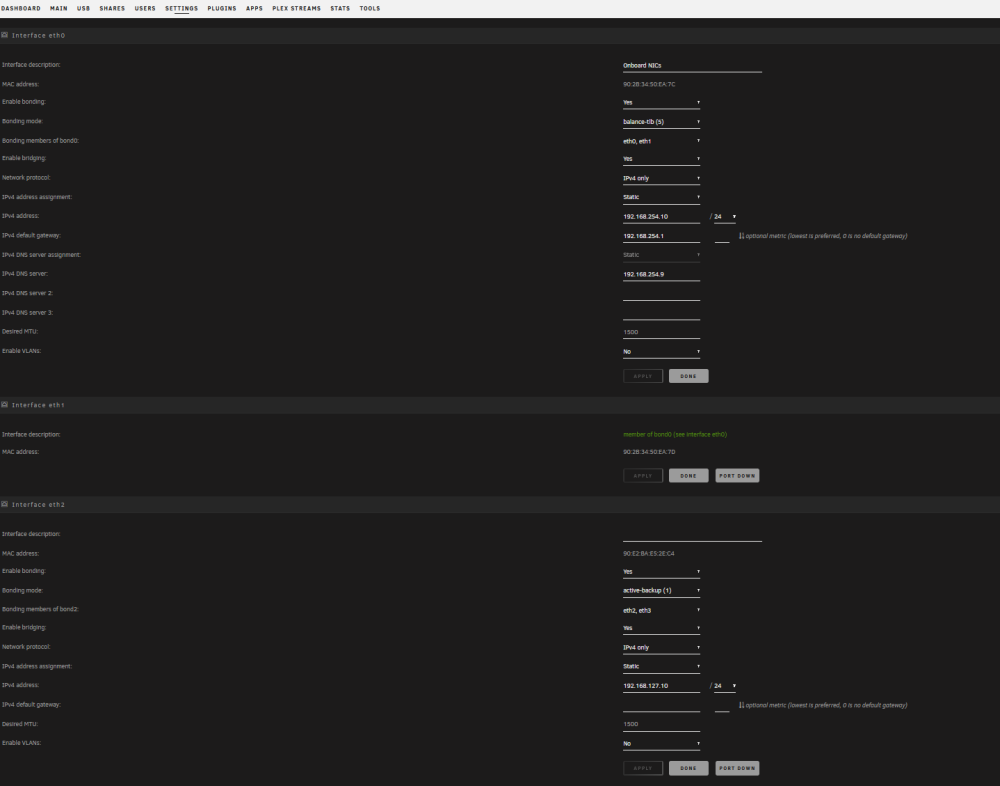The width and height of the screenshot is (1000, 786).
Task: Click the Interface eth0 section icon
Action: 4,35
